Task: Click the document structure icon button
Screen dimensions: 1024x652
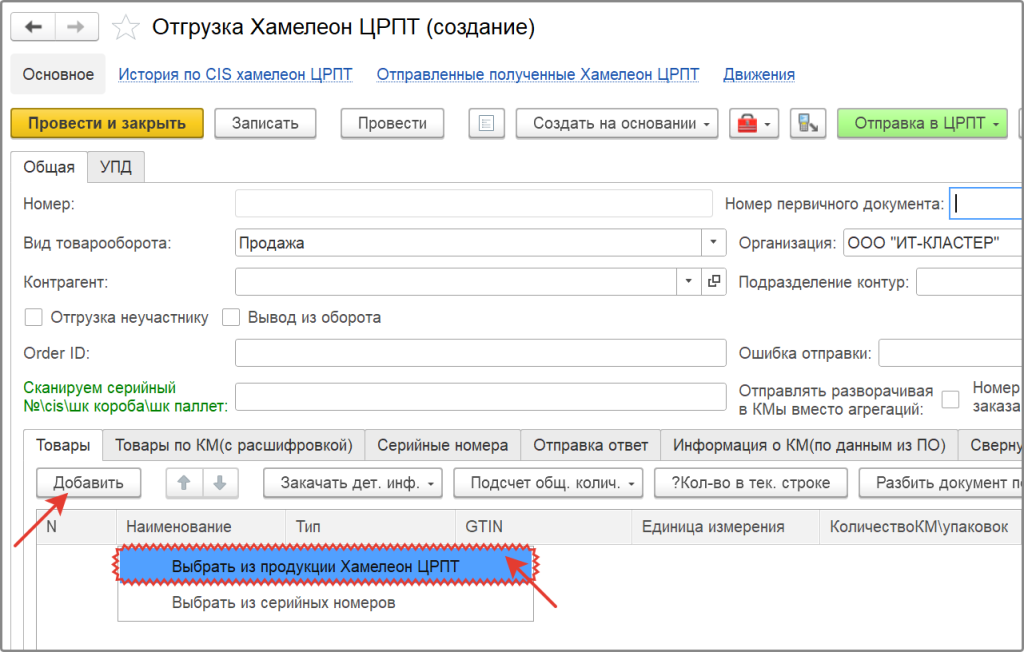Action: 808,123
